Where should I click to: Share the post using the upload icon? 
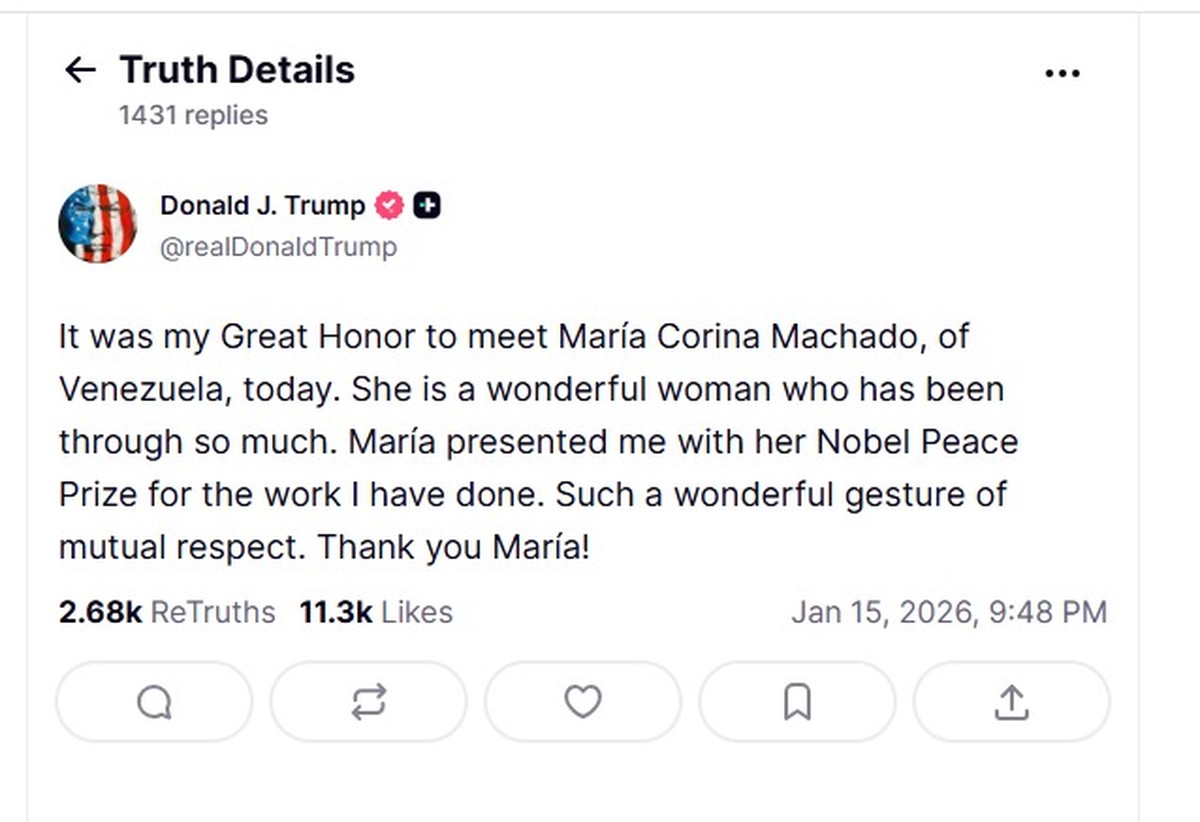[1011, 702]
